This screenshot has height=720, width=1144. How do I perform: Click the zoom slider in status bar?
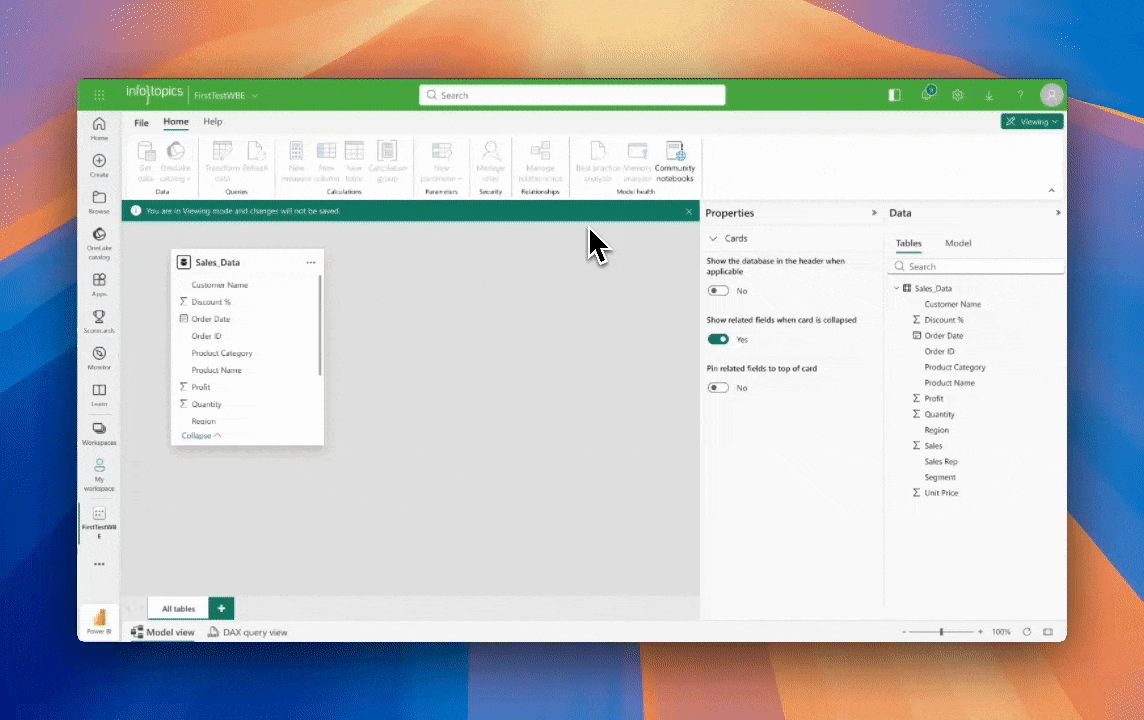(941, 632)
